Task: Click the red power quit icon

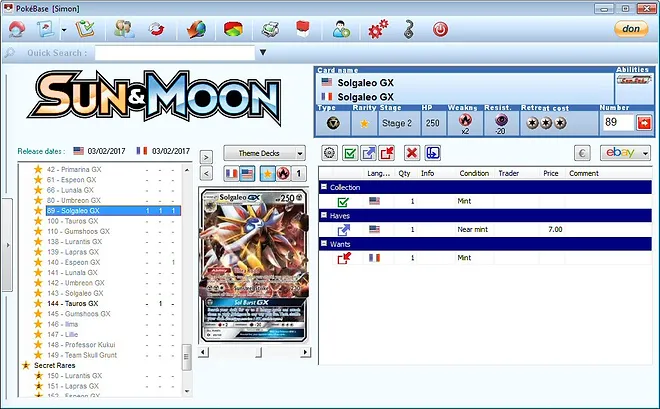Action: click(x=440, y=29)
